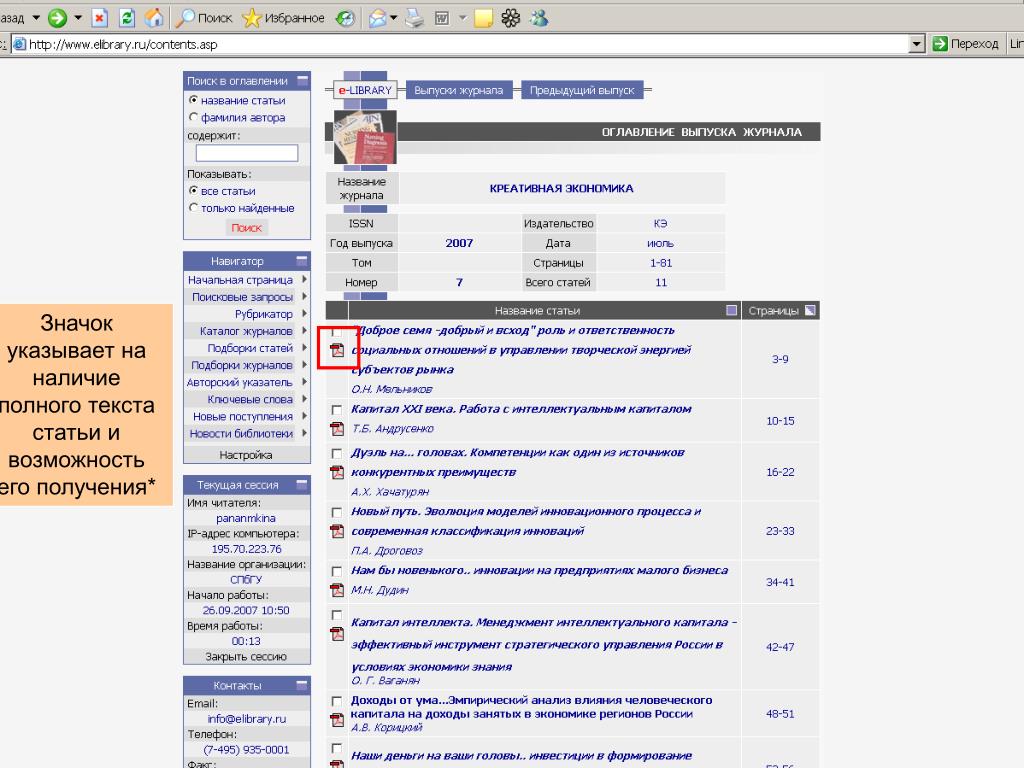Check box for Нам бы новенького article

(336, 571)
